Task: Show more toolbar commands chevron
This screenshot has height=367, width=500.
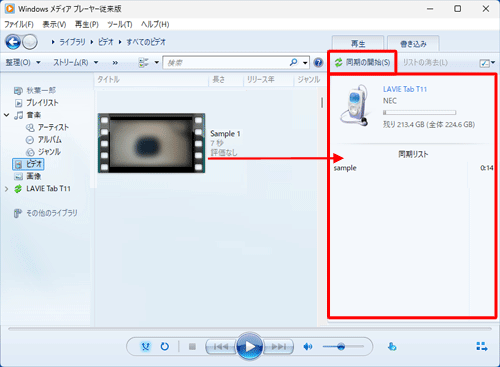Action: tap(115, 63)
